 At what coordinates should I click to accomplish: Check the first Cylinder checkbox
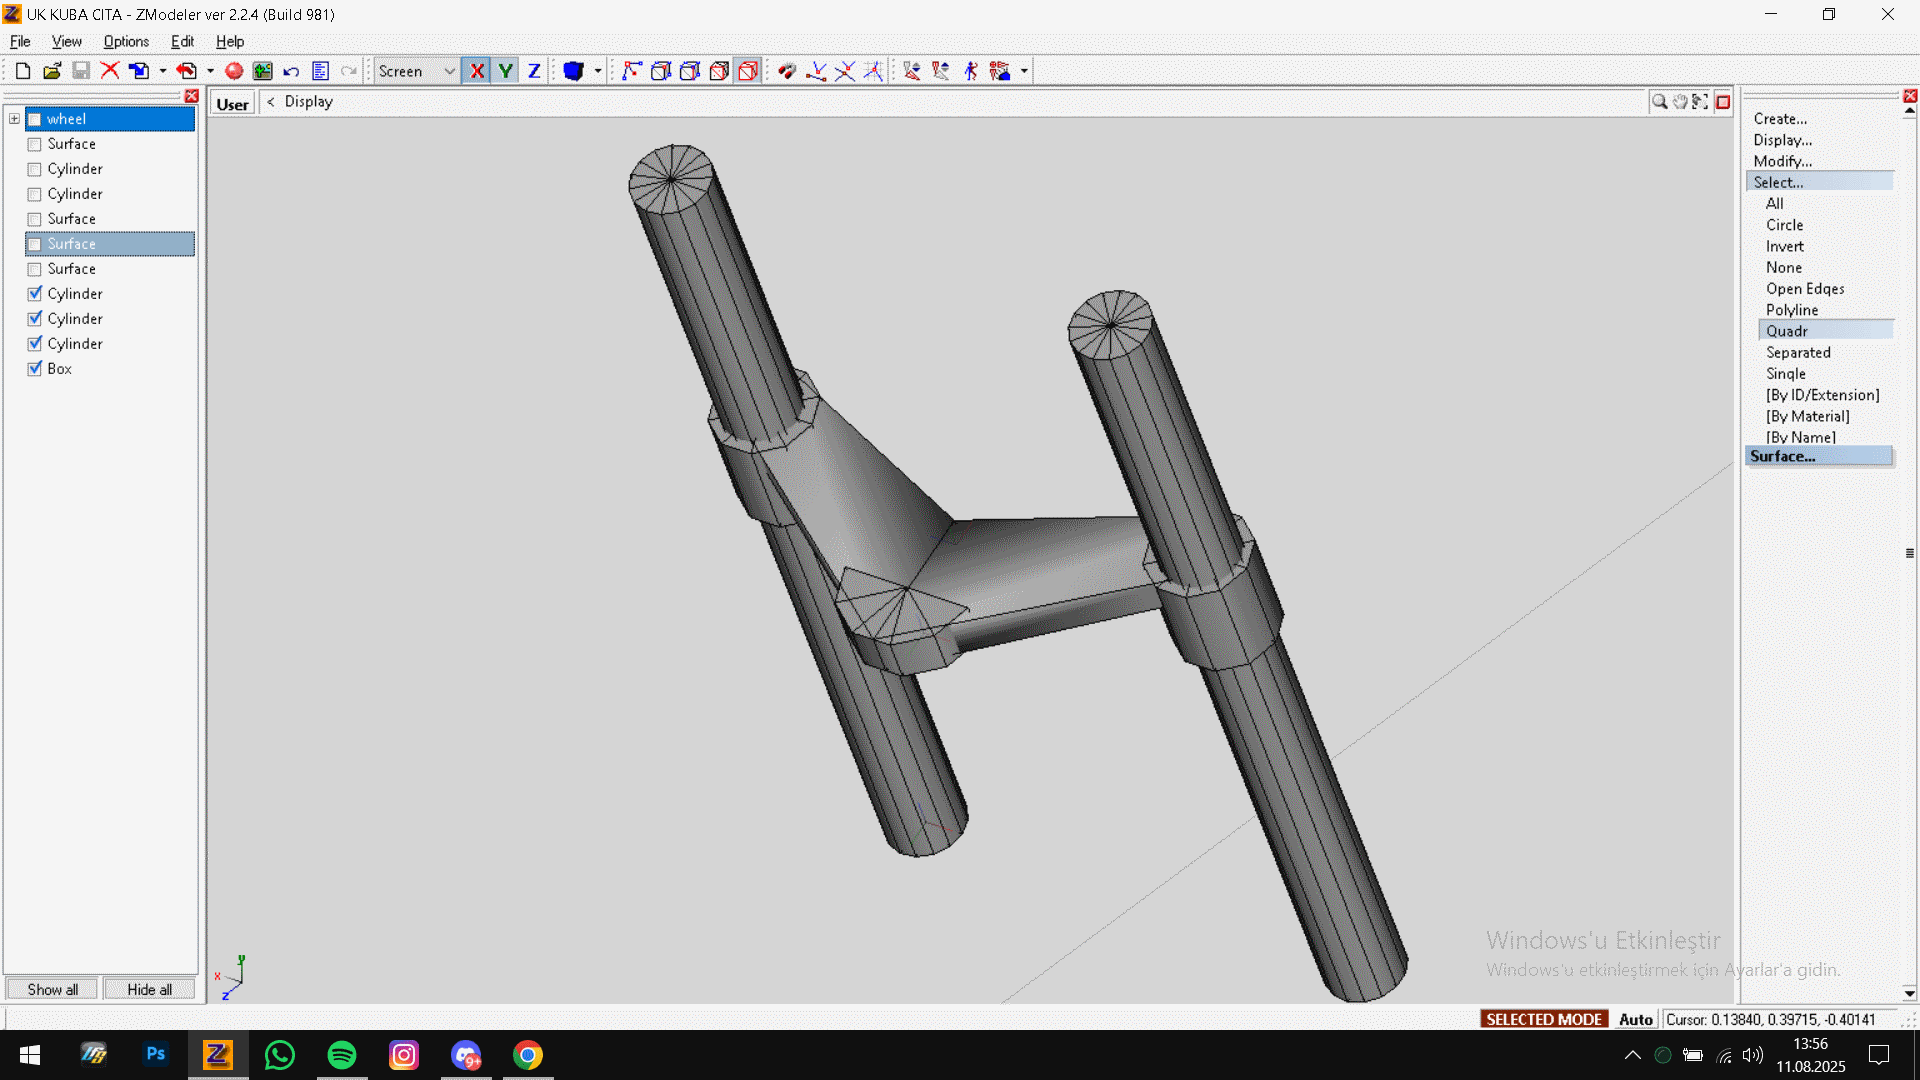pos(35,169)
